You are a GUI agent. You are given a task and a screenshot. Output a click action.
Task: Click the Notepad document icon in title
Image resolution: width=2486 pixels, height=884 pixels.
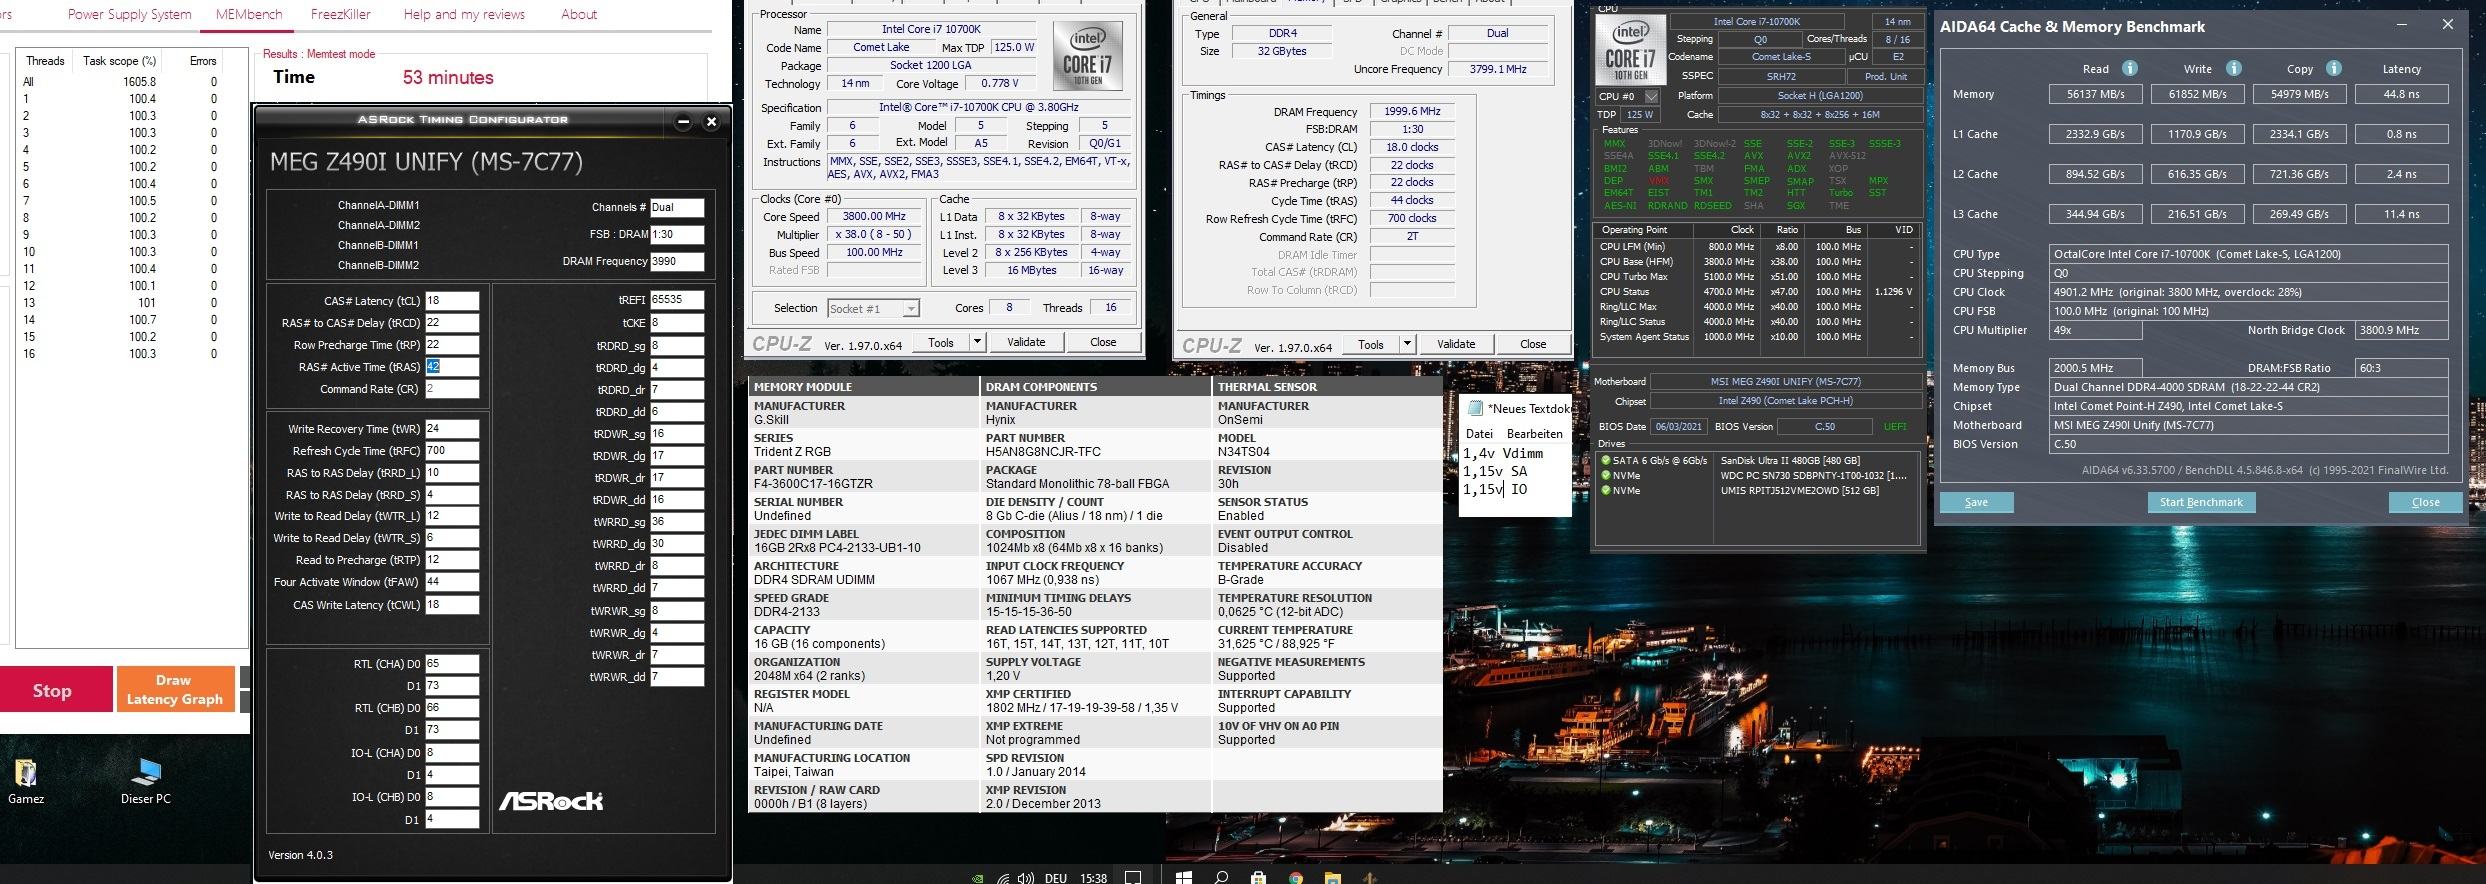tap(1474, 408)
